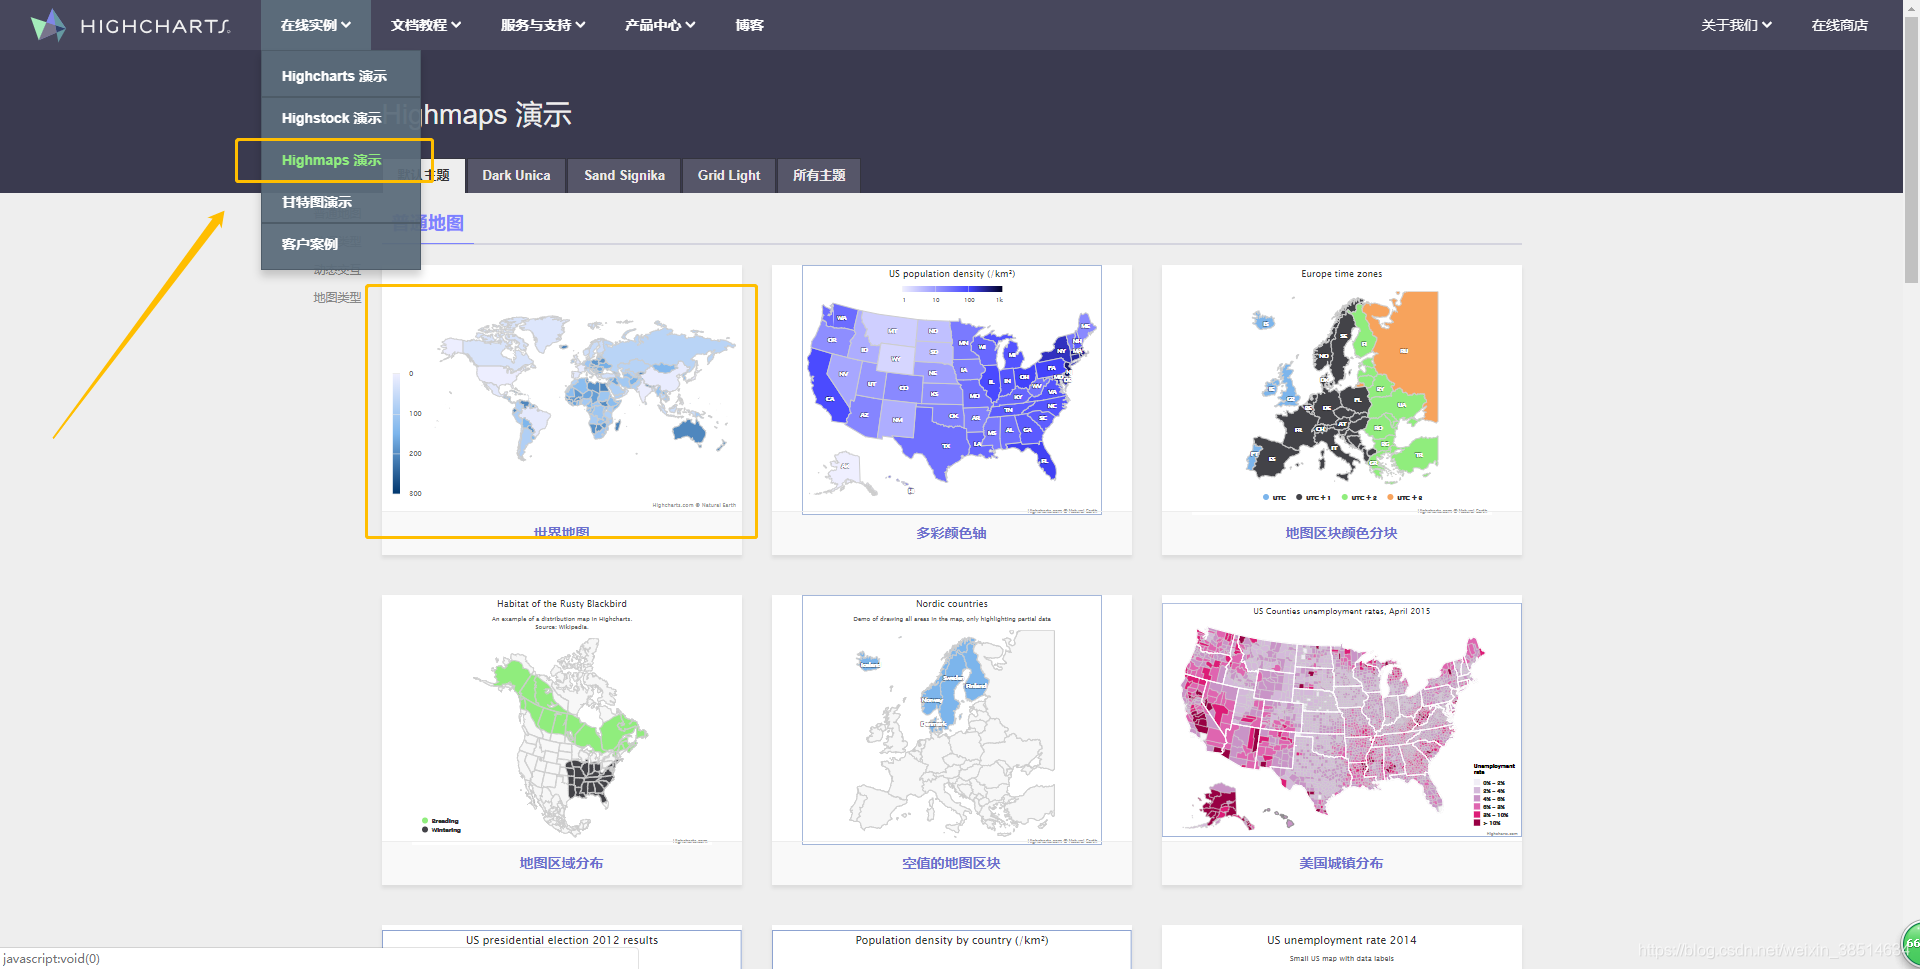Select Highstock 演示 from the dropdown
The height and width of the screenshot is (969, 1920).
click(341, 118)
